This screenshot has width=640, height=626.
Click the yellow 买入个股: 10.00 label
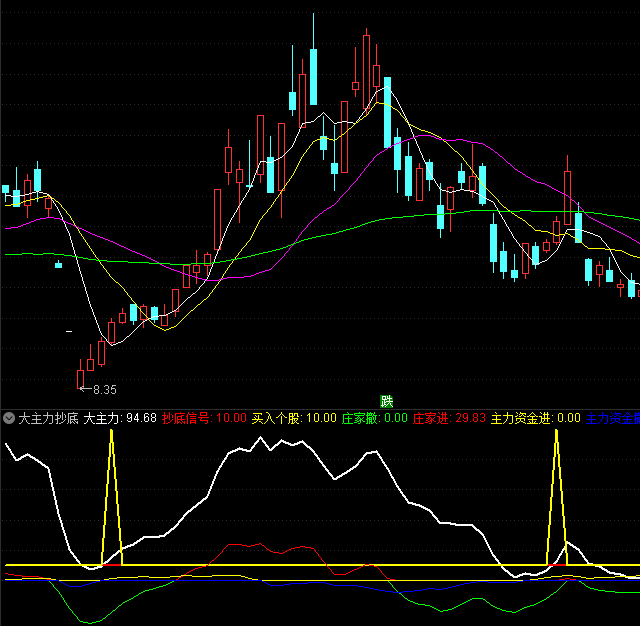tap(294, 418)
